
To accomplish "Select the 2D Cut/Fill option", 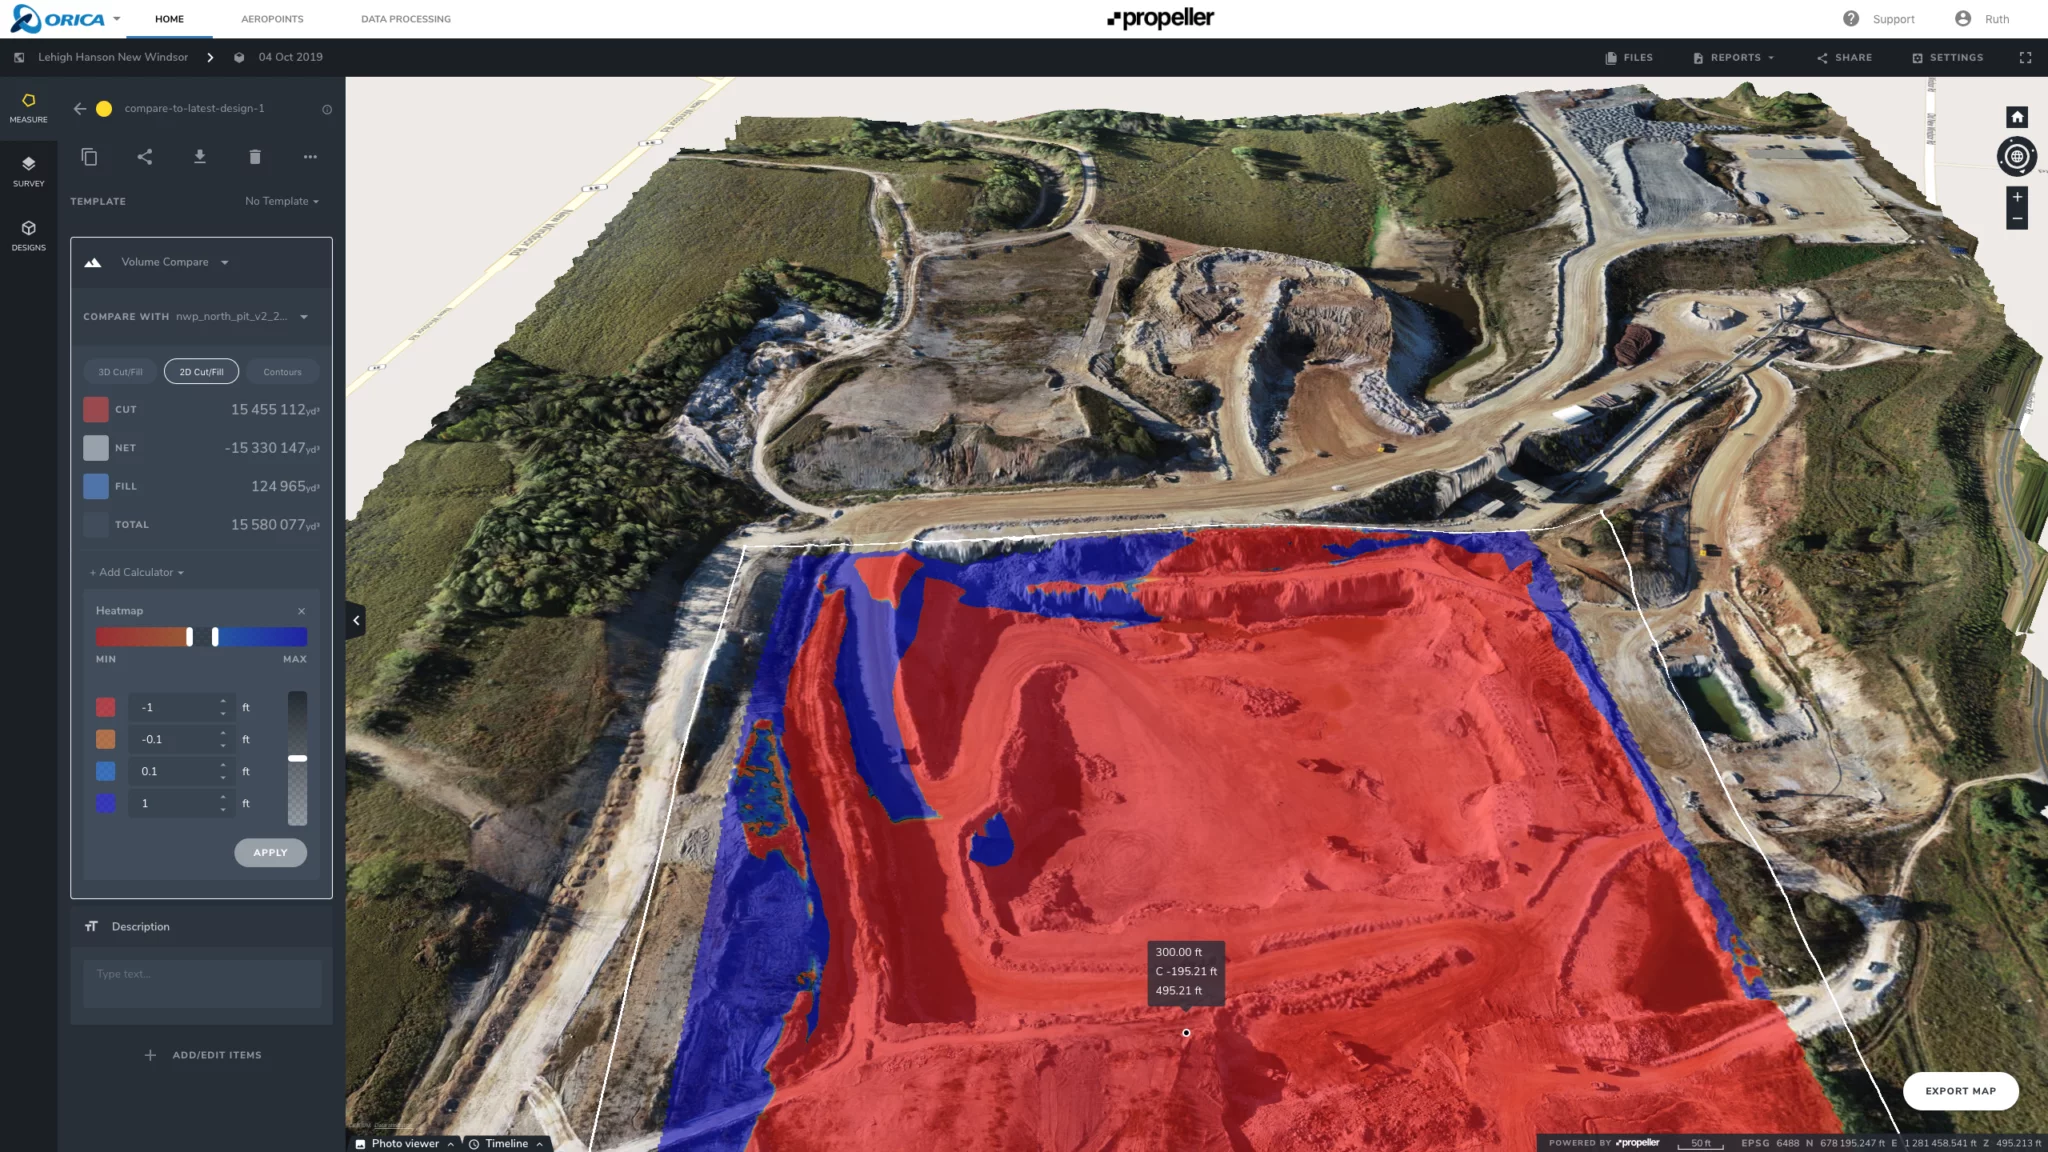I will pyautogui.click(x=201, y=372).
